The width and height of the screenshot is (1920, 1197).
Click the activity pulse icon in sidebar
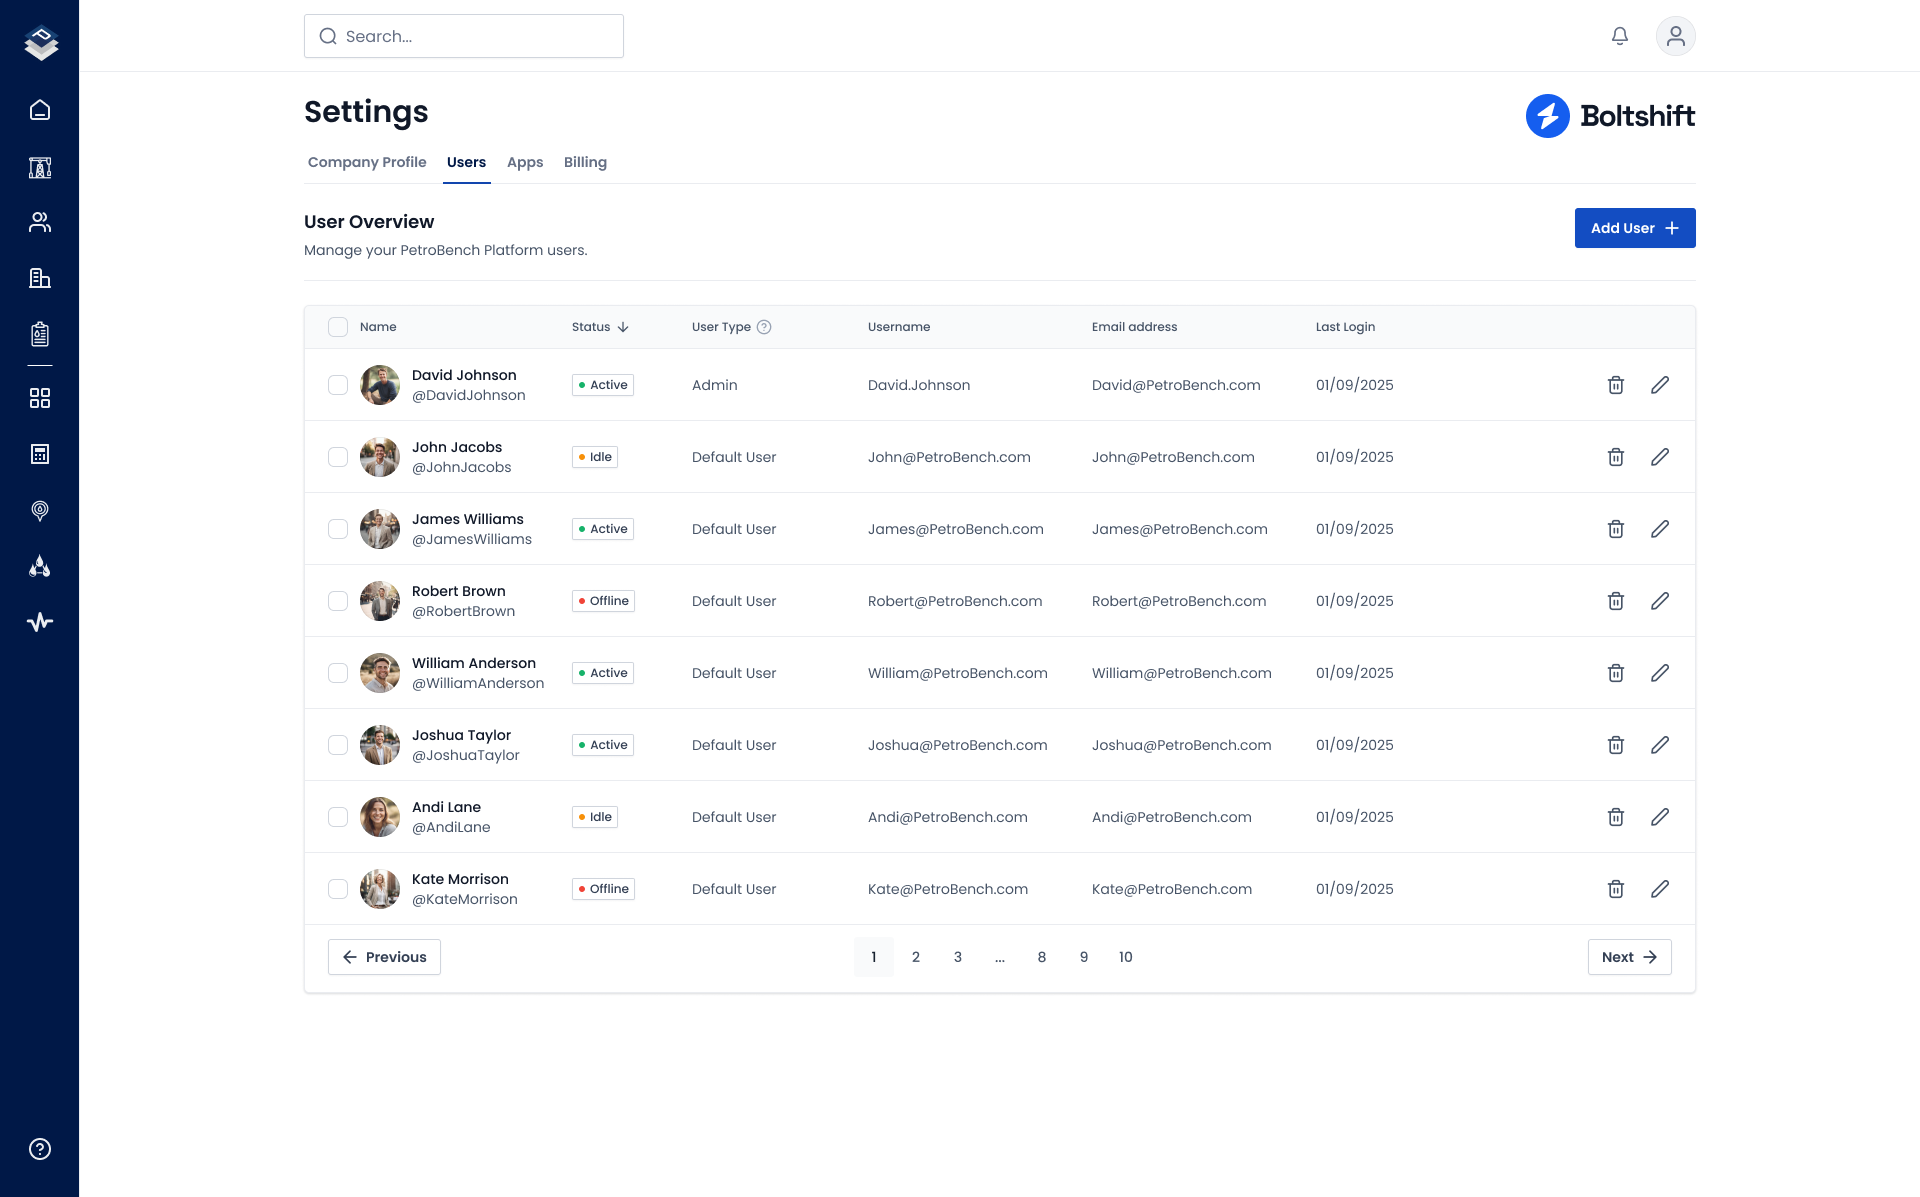[x=40, y=622]
